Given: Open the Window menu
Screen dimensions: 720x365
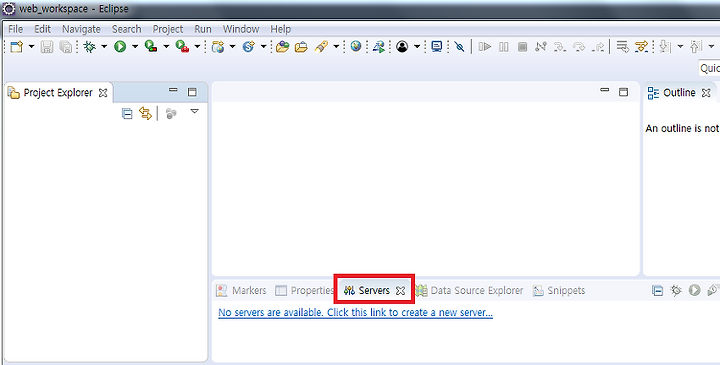Looking at the screenshot, I should tap(241, 29).
